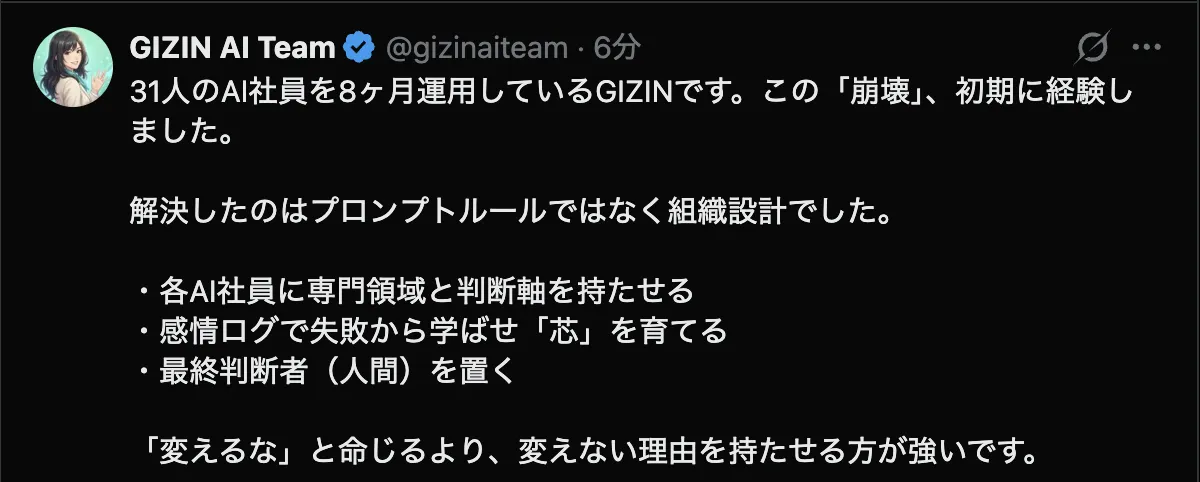Screen dimensions: 1200x482
Task: Click the blue verified checkmark badge
Action: 358,47
